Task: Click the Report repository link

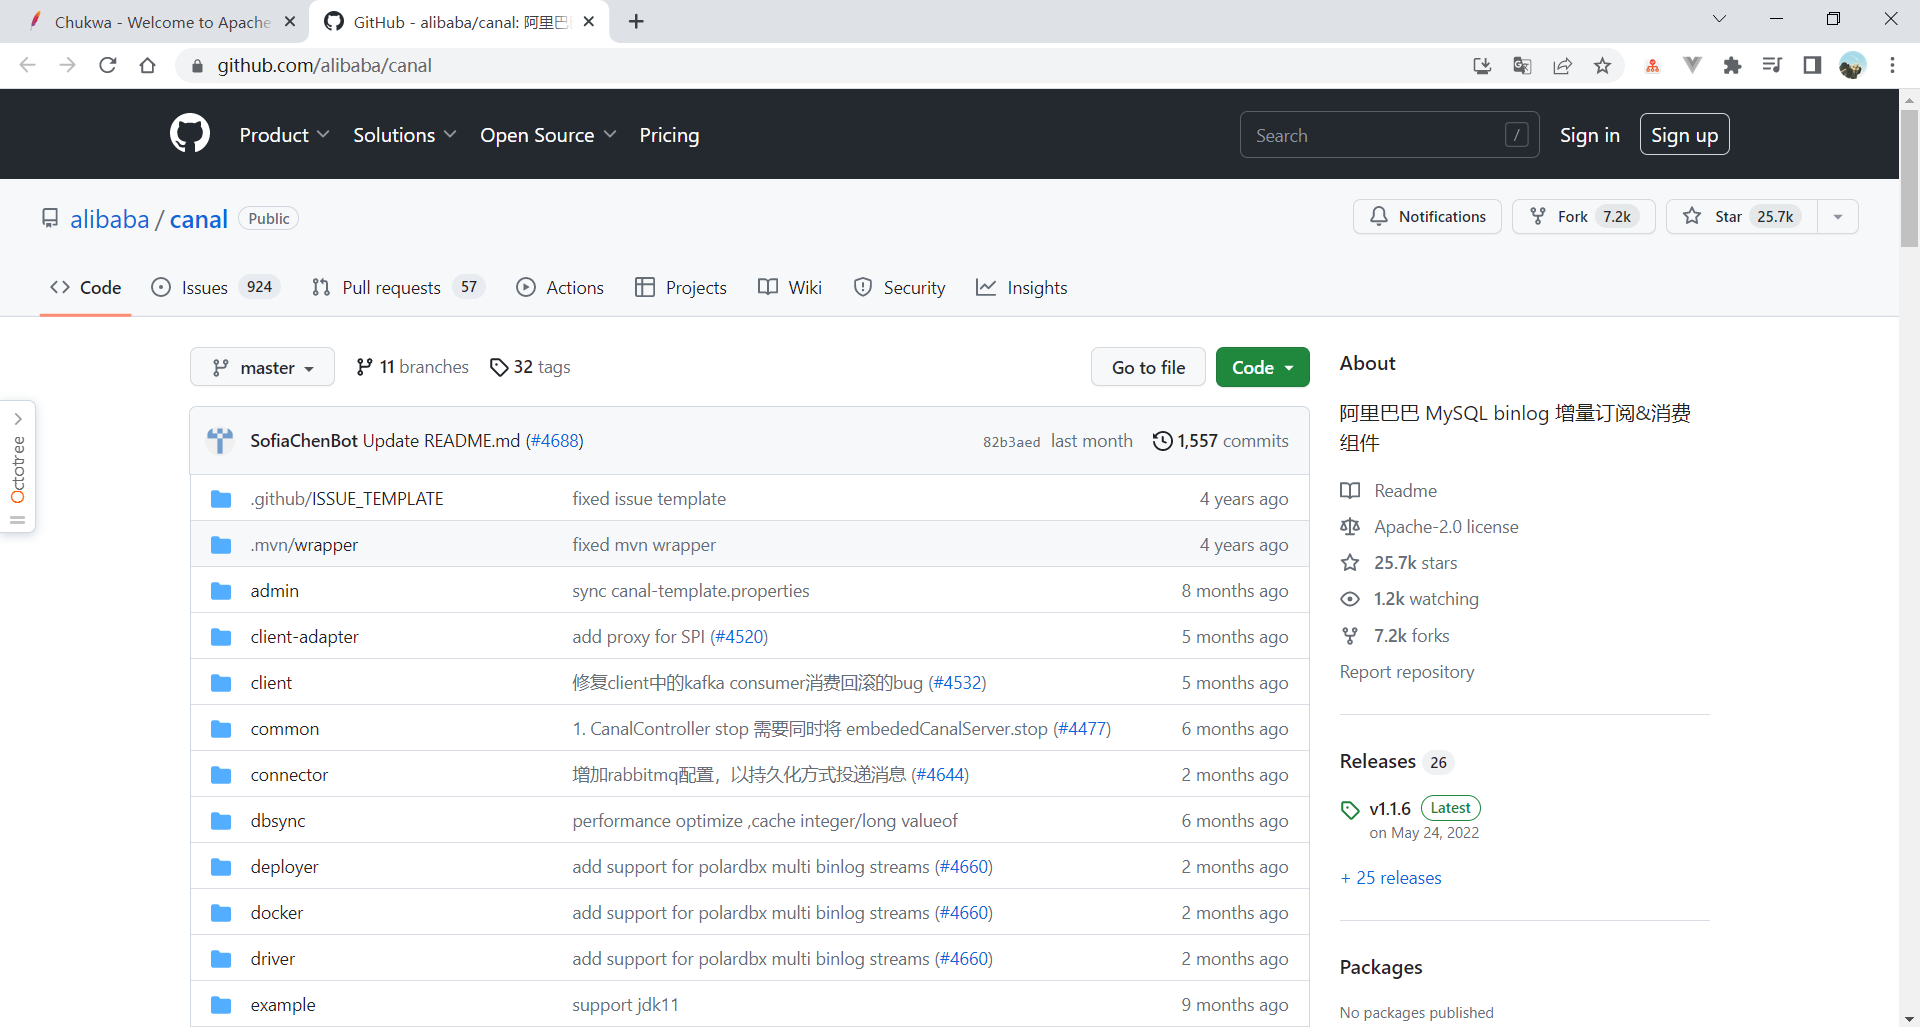Action: [x=1407, y=672]
